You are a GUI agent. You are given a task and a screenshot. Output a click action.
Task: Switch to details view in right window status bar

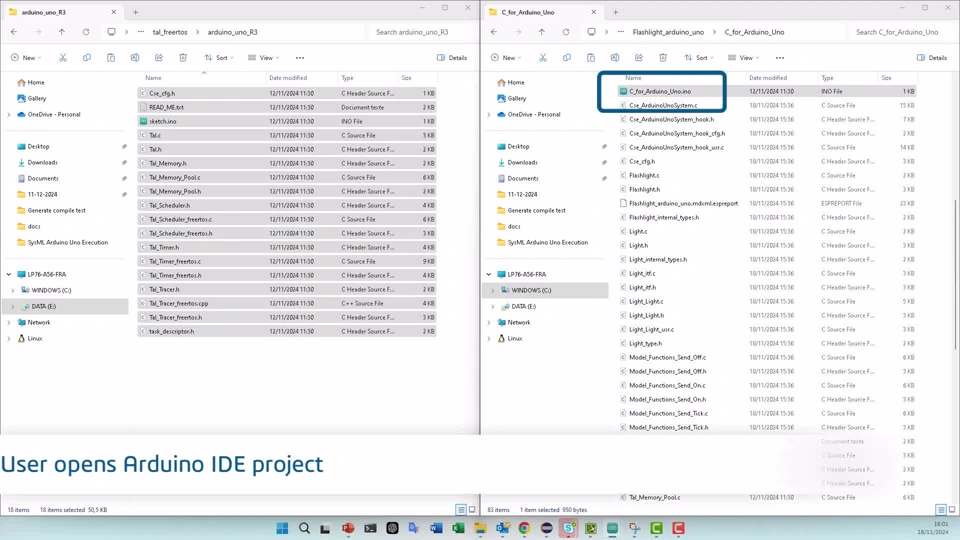[x=941, y=509]
